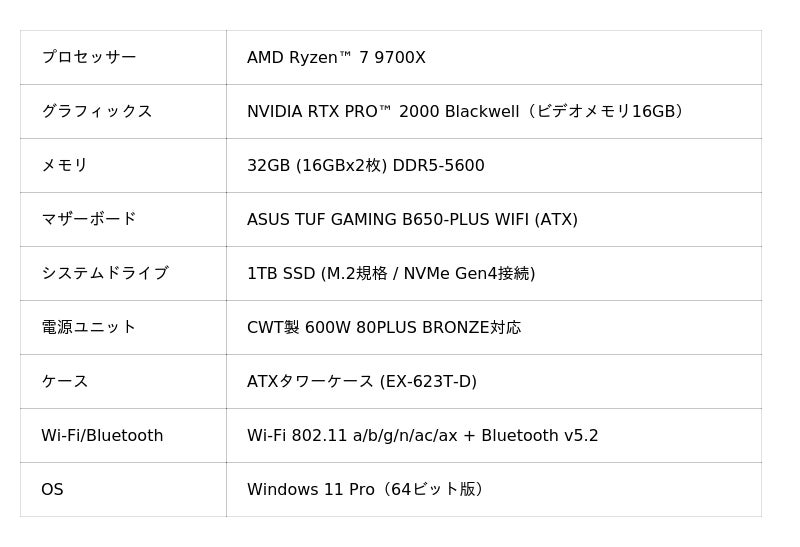
Task: Select the 32GB DDR5-5600 memory value
Action: tap(365, 166)
